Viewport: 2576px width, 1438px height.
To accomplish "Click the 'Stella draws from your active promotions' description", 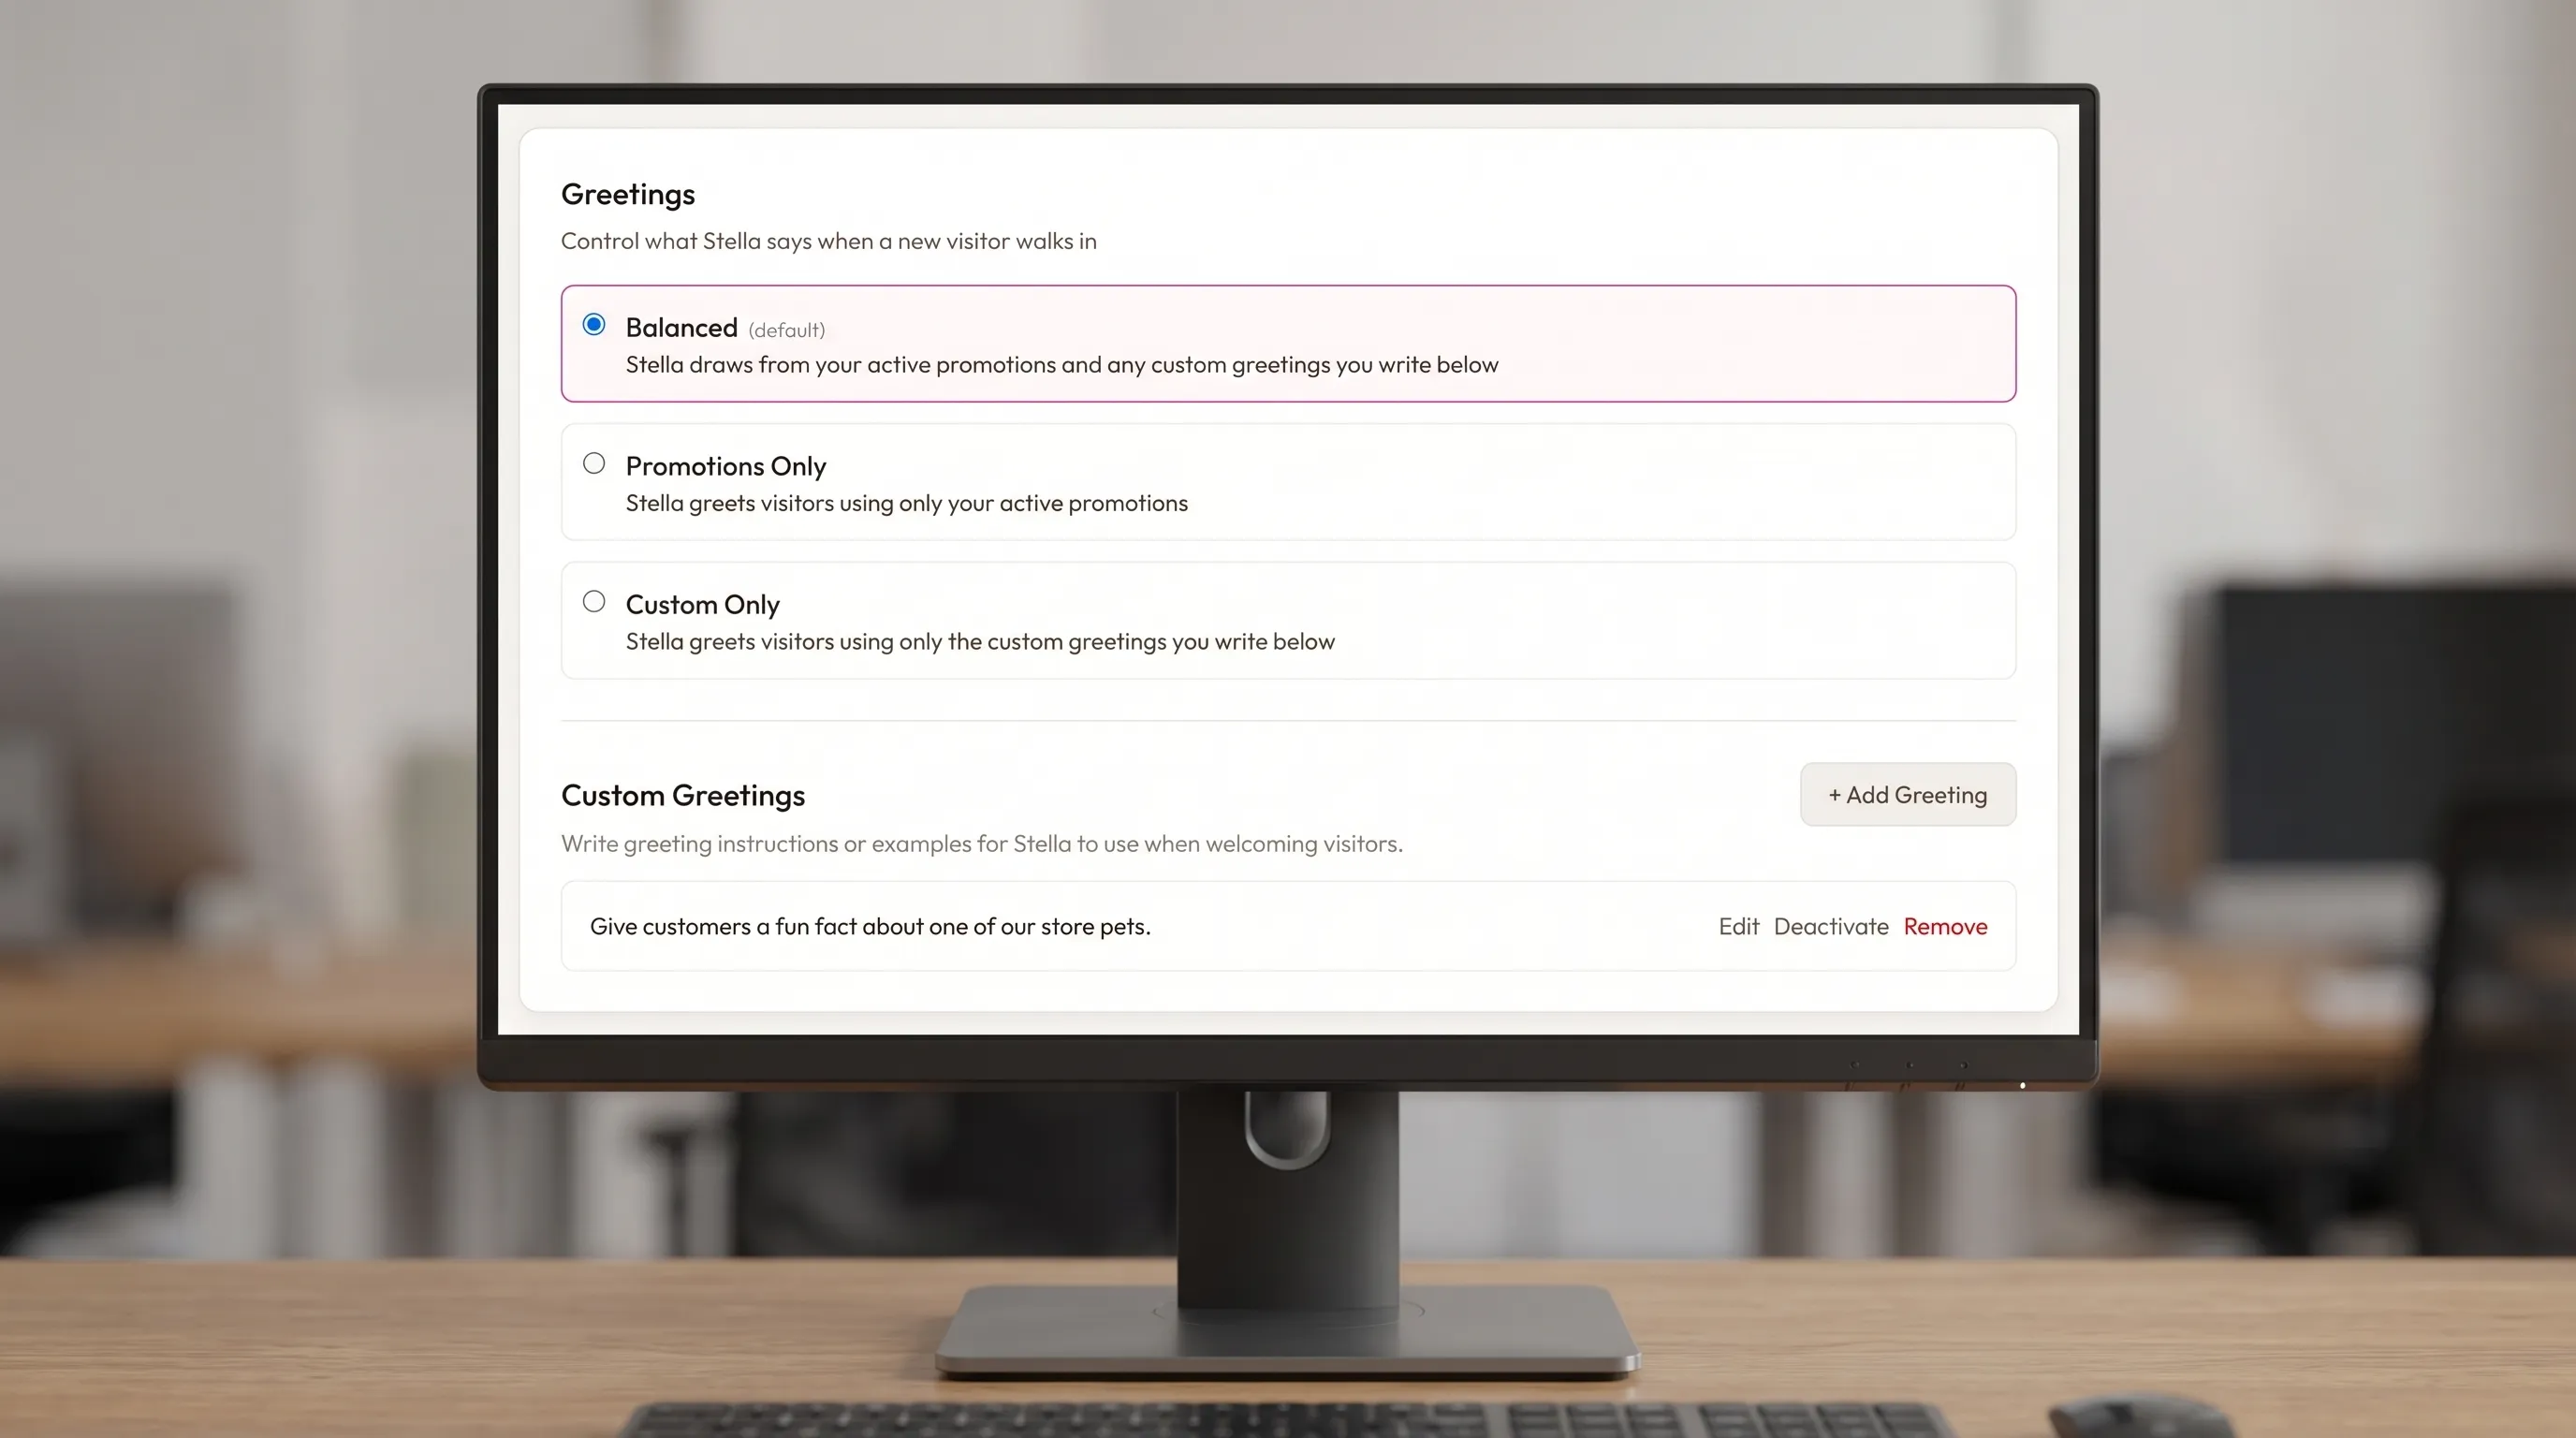I will (1062, 365).
